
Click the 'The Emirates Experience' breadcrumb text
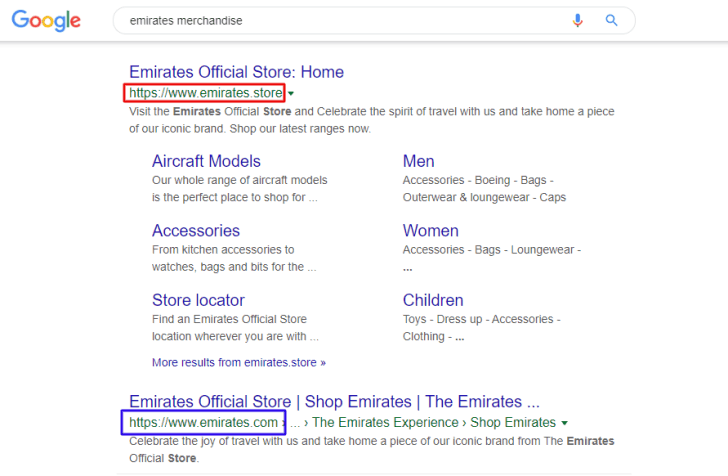point(385,422)
